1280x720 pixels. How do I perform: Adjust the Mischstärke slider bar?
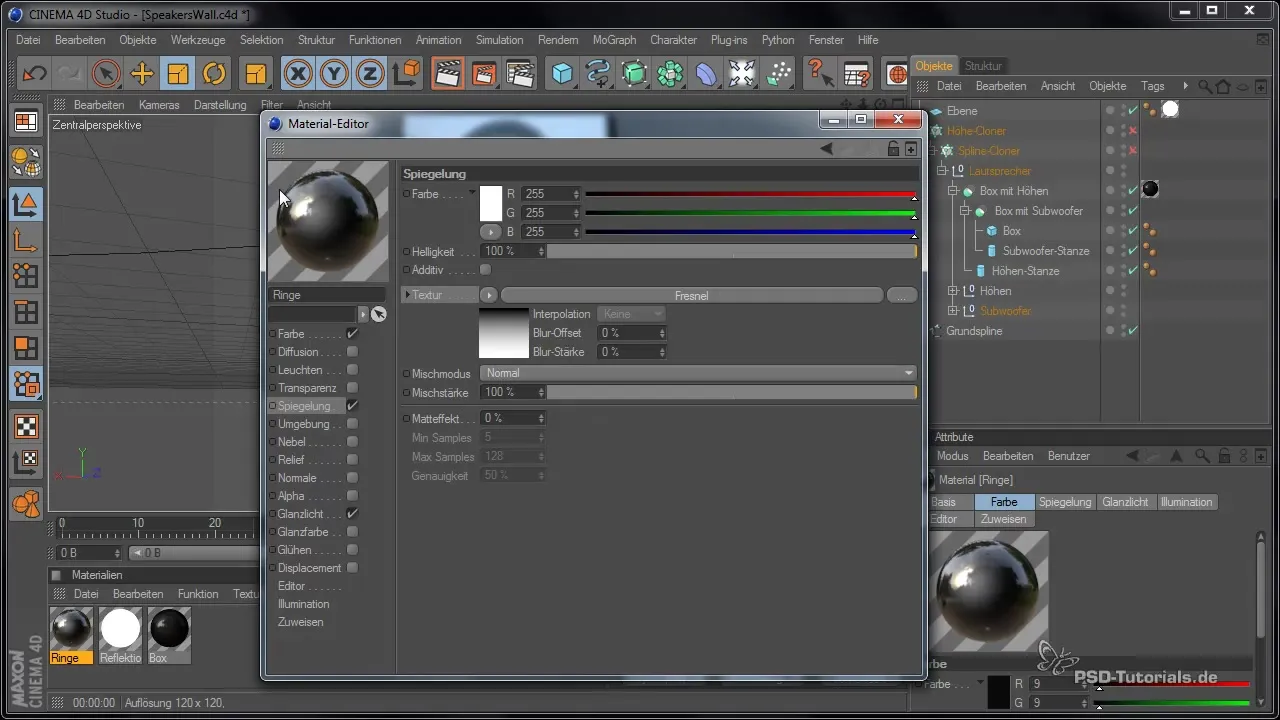pos(732,392)
